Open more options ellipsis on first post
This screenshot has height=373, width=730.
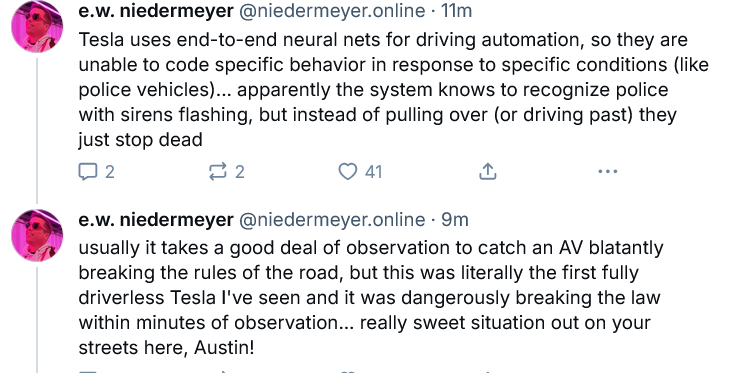pos(608,172)
